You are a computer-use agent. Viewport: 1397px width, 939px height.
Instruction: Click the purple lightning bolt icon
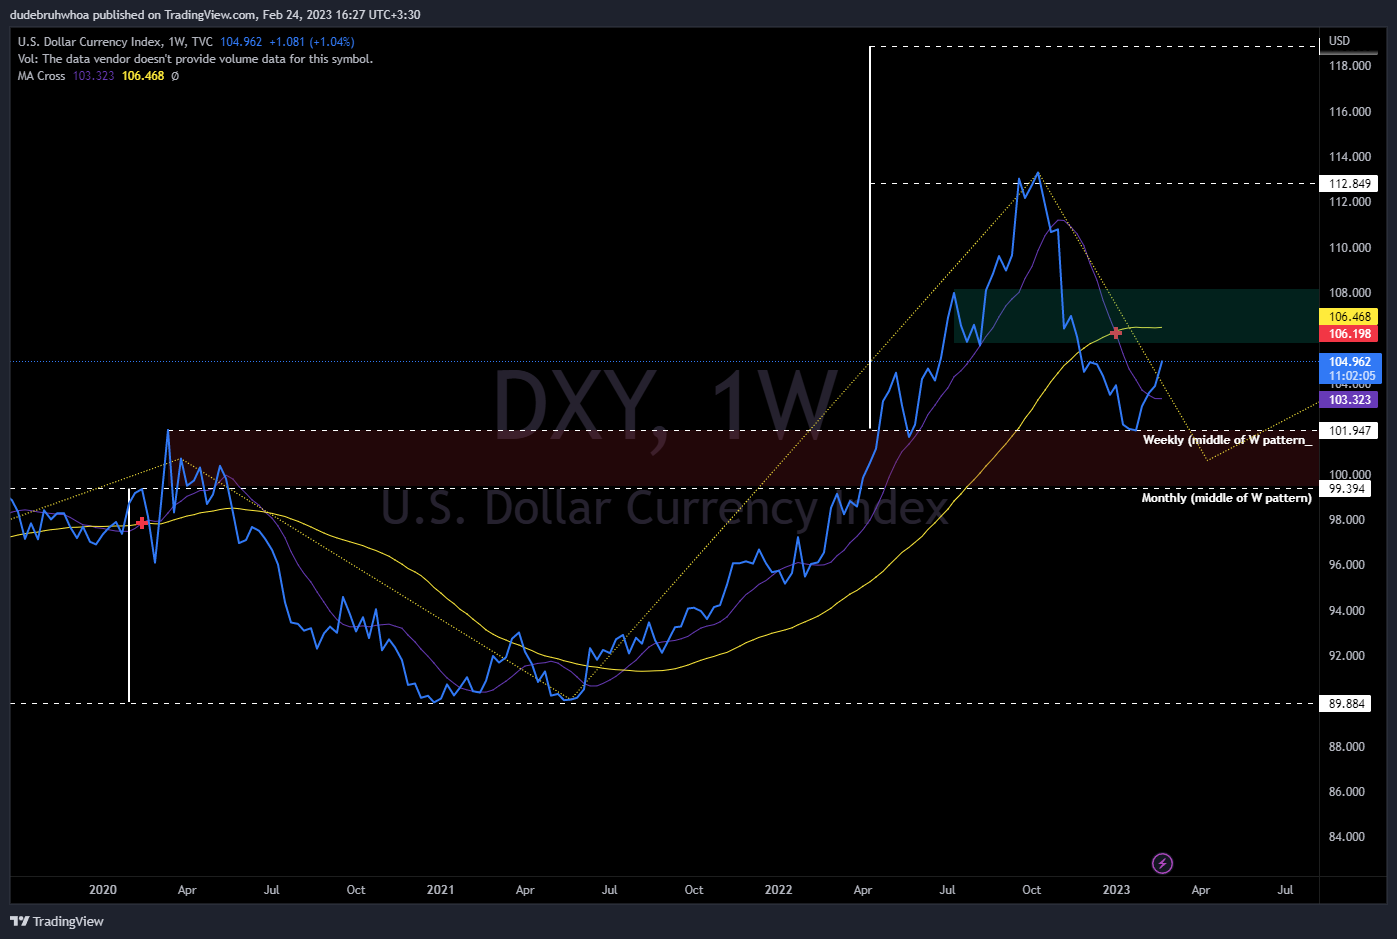tap(1162, 863)
